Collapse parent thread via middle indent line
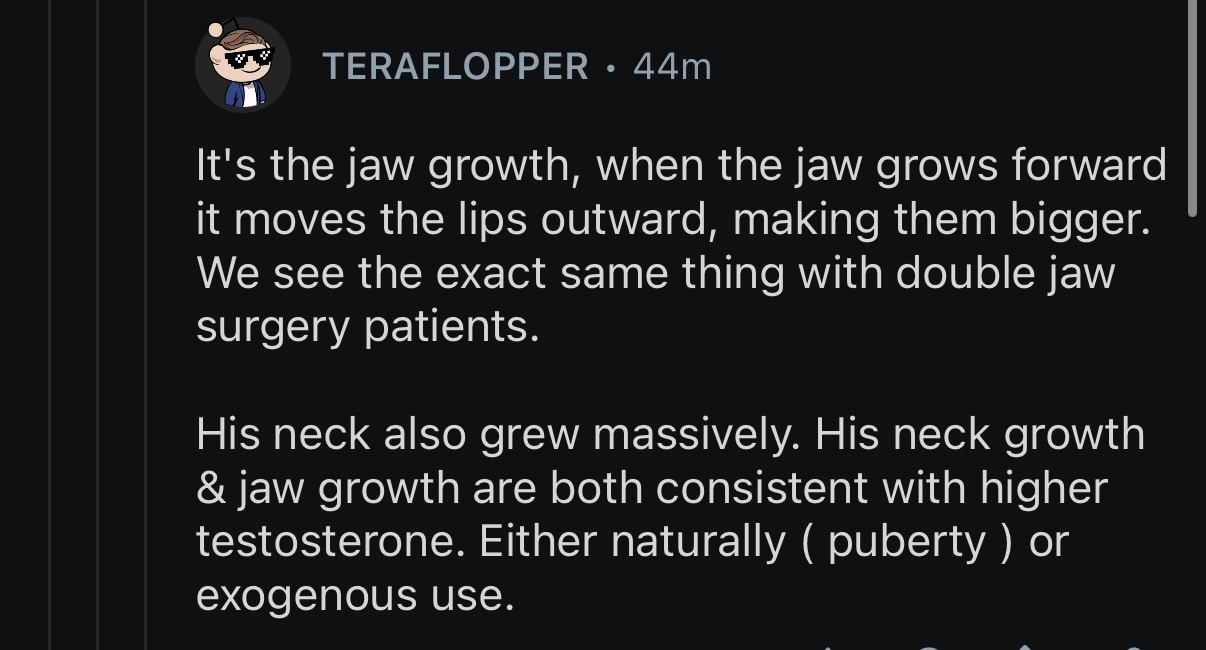The image size is (1206, 650). click(98, 325)
